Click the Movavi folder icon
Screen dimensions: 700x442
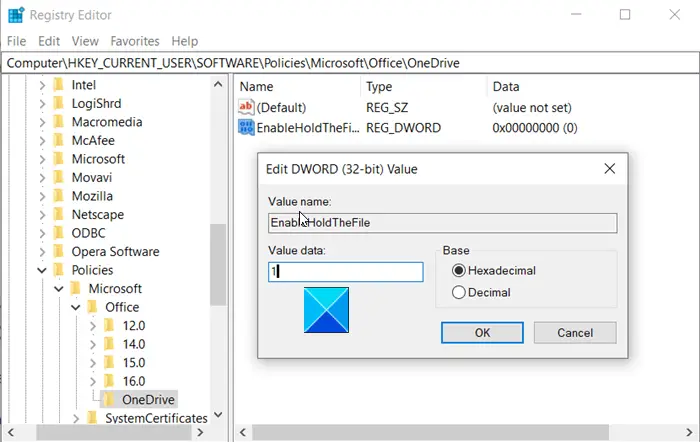pos(58,177)
